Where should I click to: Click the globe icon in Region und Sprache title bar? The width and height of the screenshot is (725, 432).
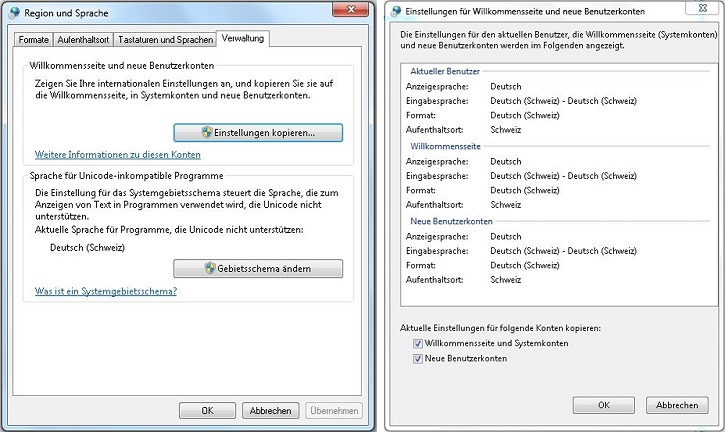13,13
